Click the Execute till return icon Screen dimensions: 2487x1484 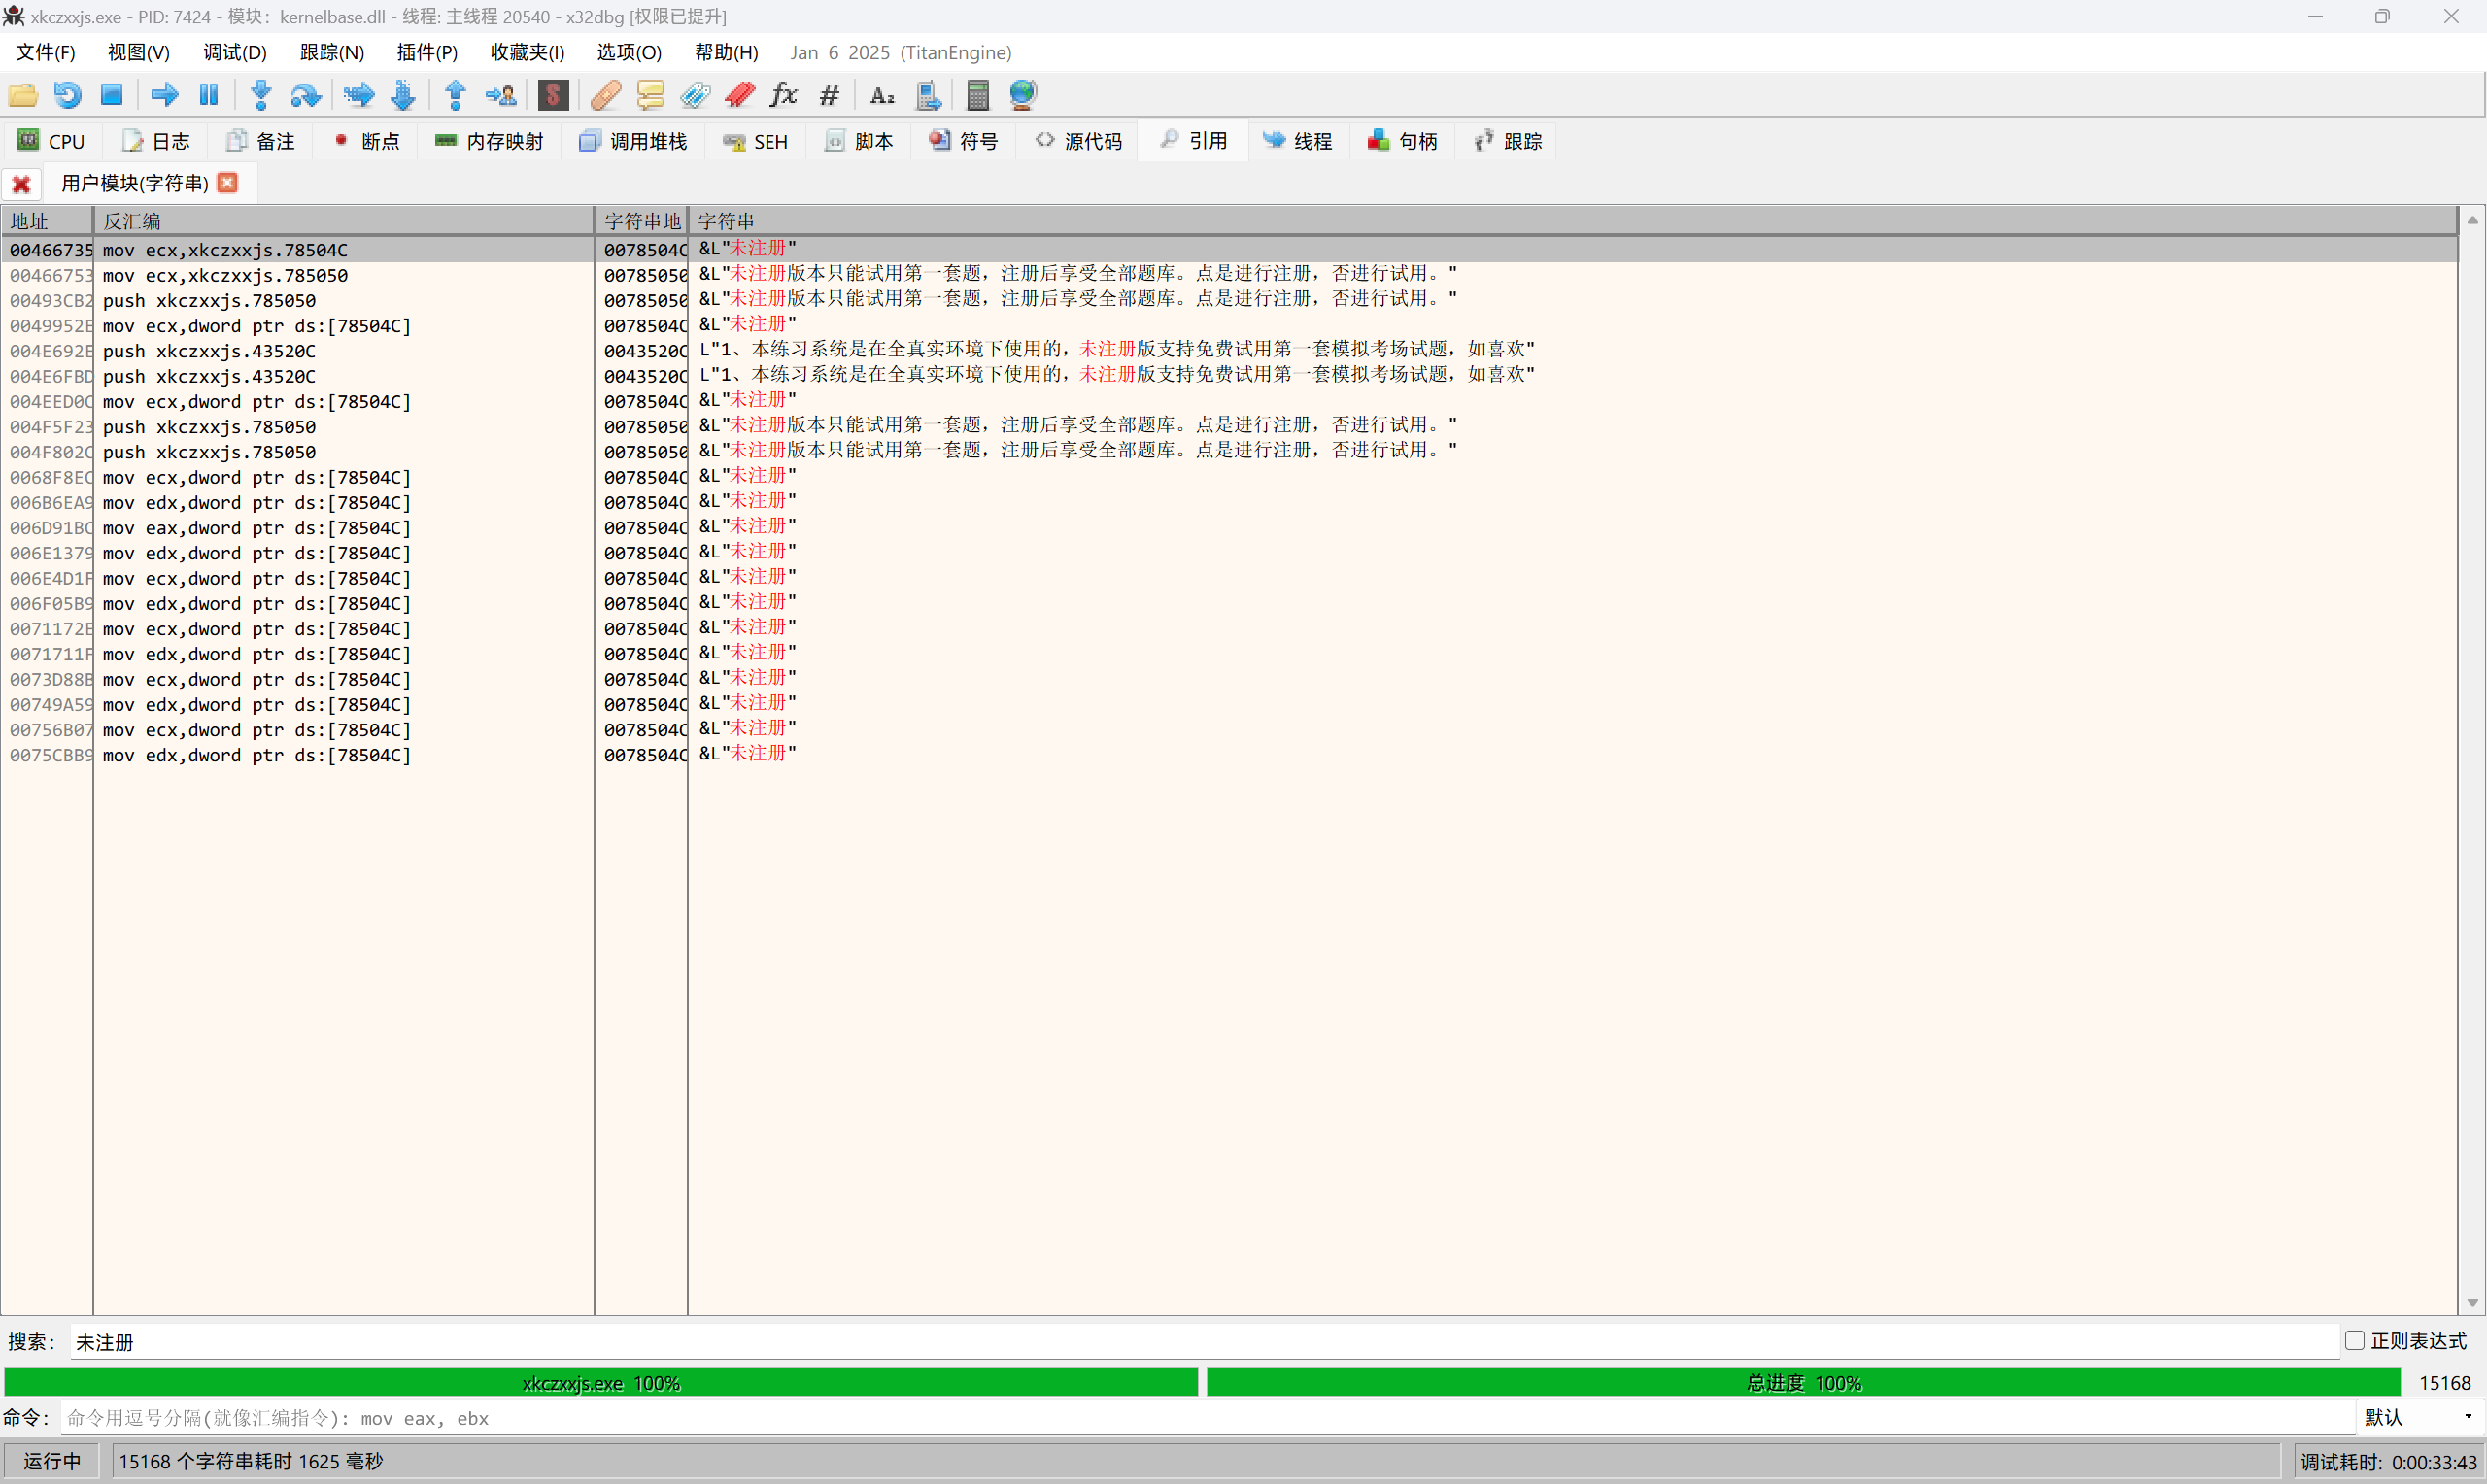pos(455,95)
